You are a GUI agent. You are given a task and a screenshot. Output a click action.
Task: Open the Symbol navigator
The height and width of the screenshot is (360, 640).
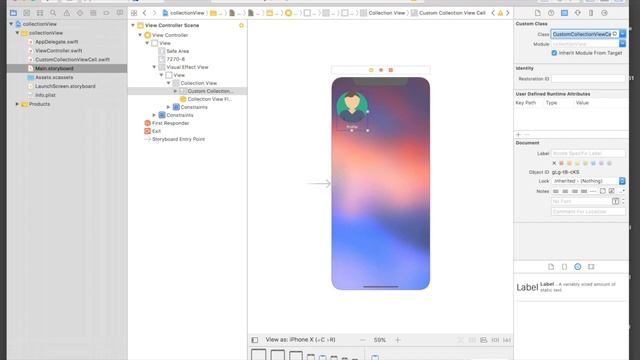point(40,13)
